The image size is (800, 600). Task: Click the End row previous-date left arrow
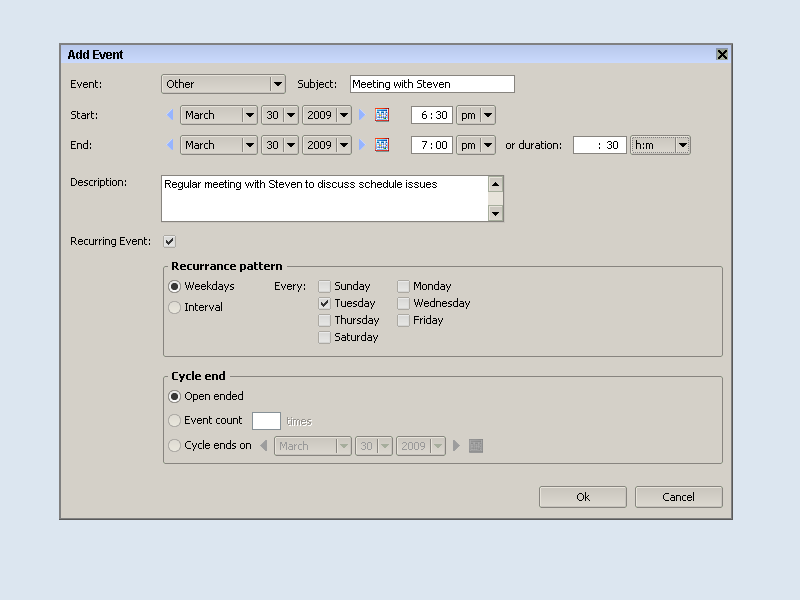coord(170,145)
